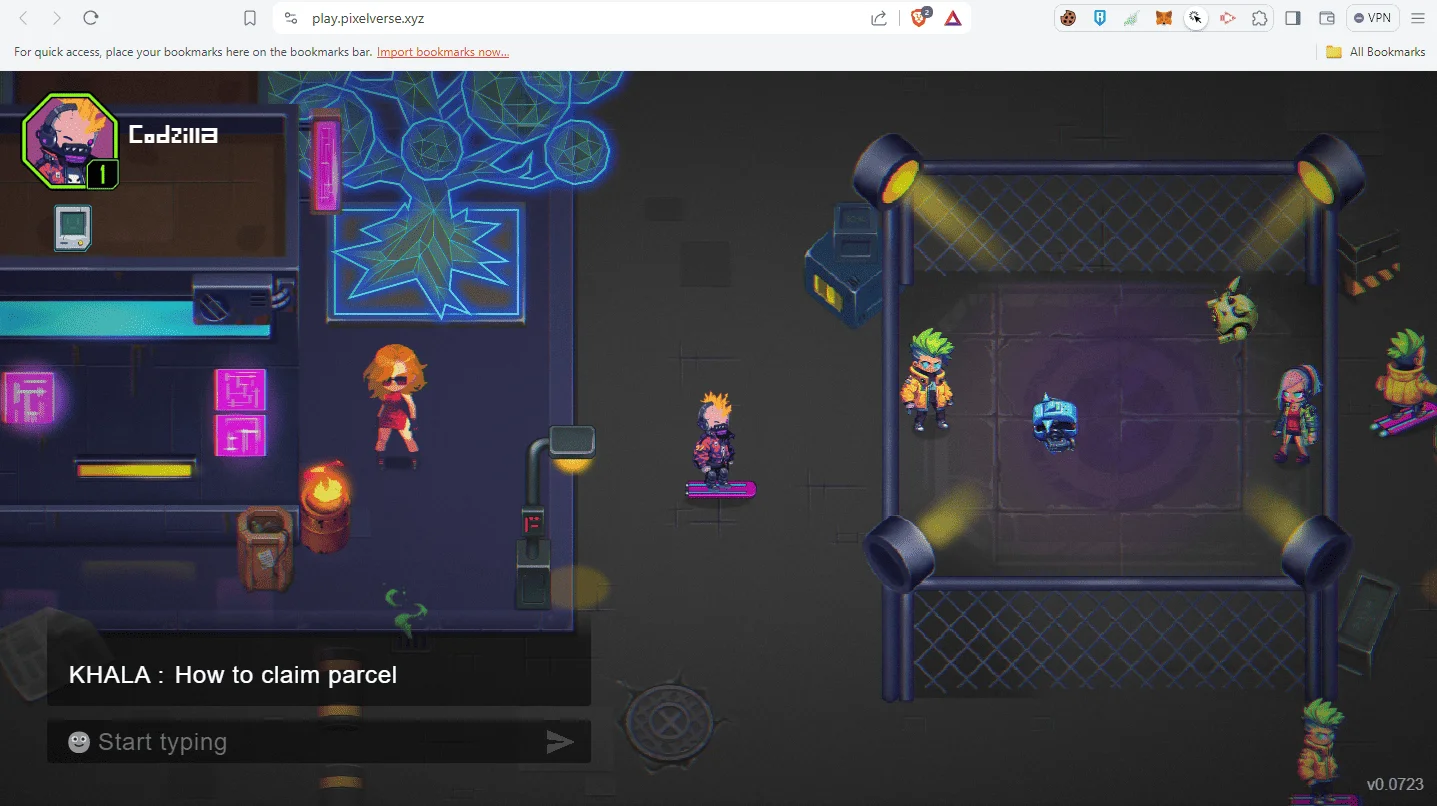Click the VPN button
This screenshot has width=1437, height=806.
pos(1372,18)
